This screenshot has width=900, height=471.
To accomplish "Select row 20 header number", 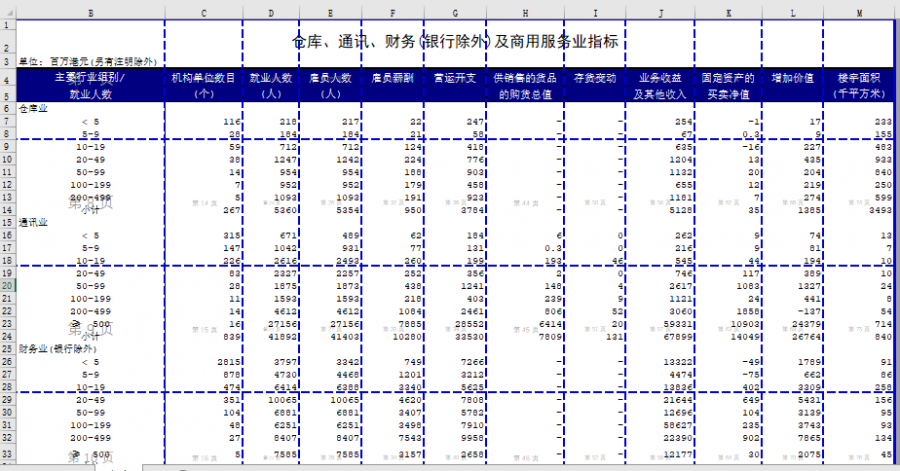I will [x=7, y=286].
